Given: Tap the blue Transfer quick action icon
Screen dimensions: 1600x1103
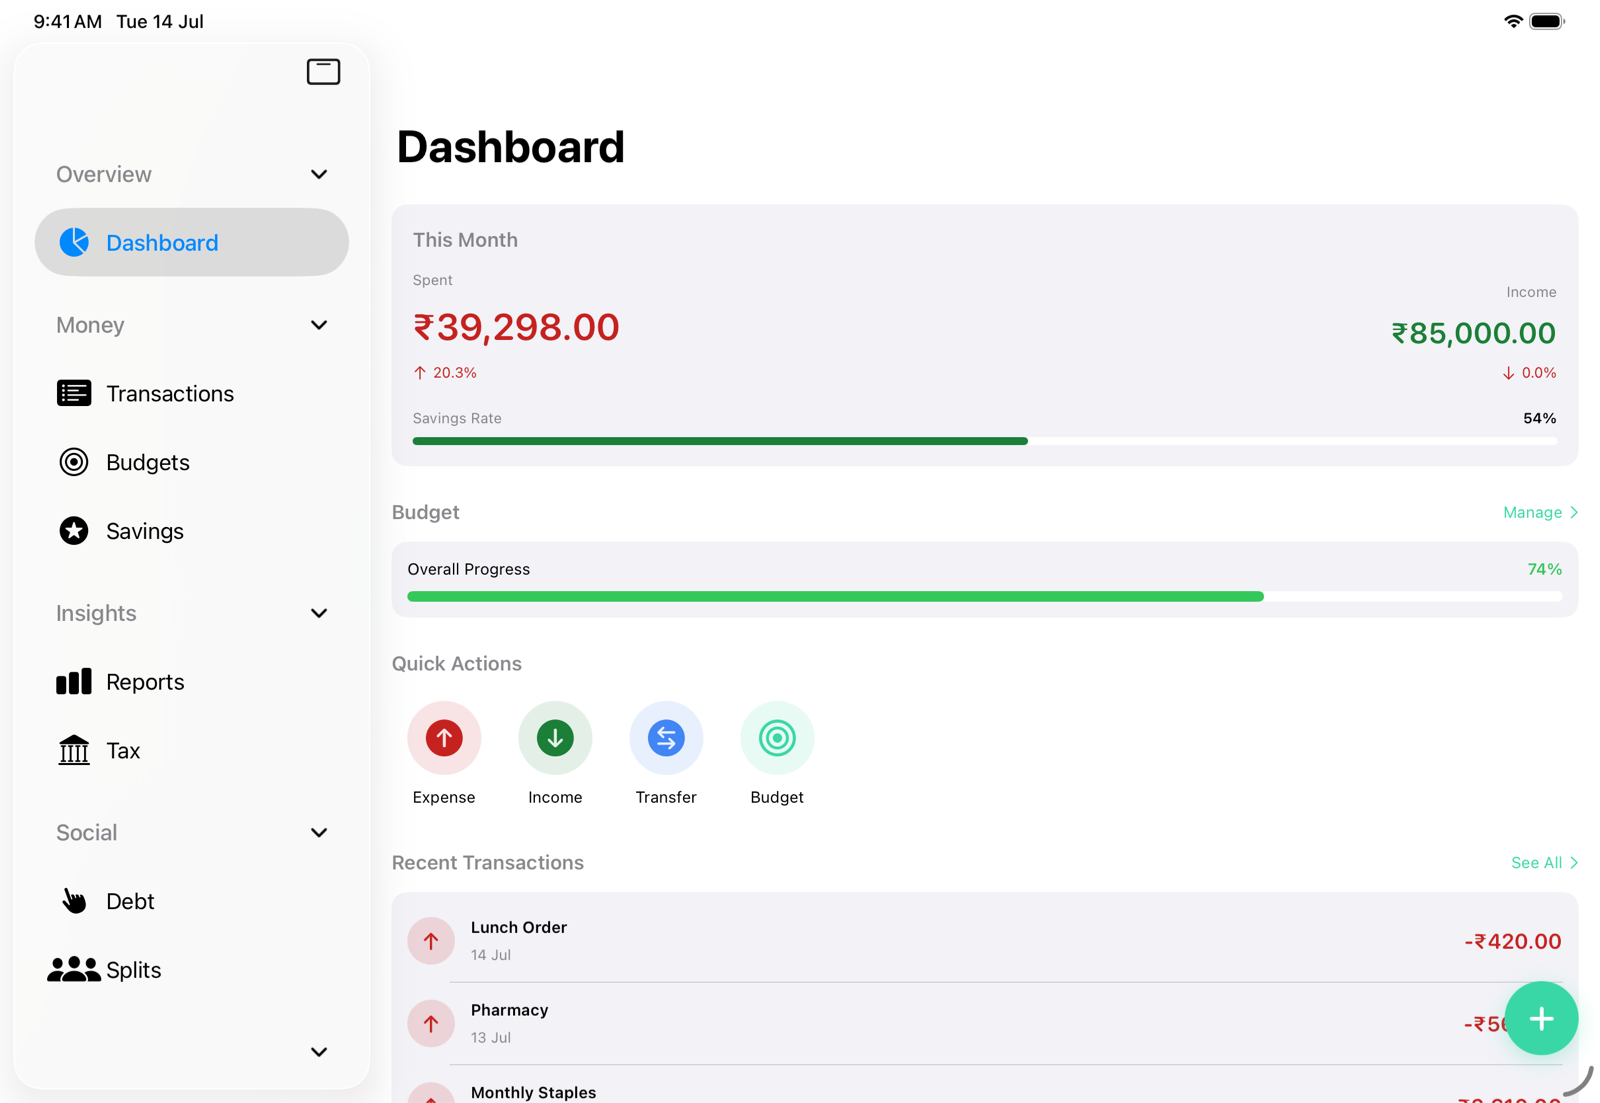Looking at the screenshot, I should point(666,738).
